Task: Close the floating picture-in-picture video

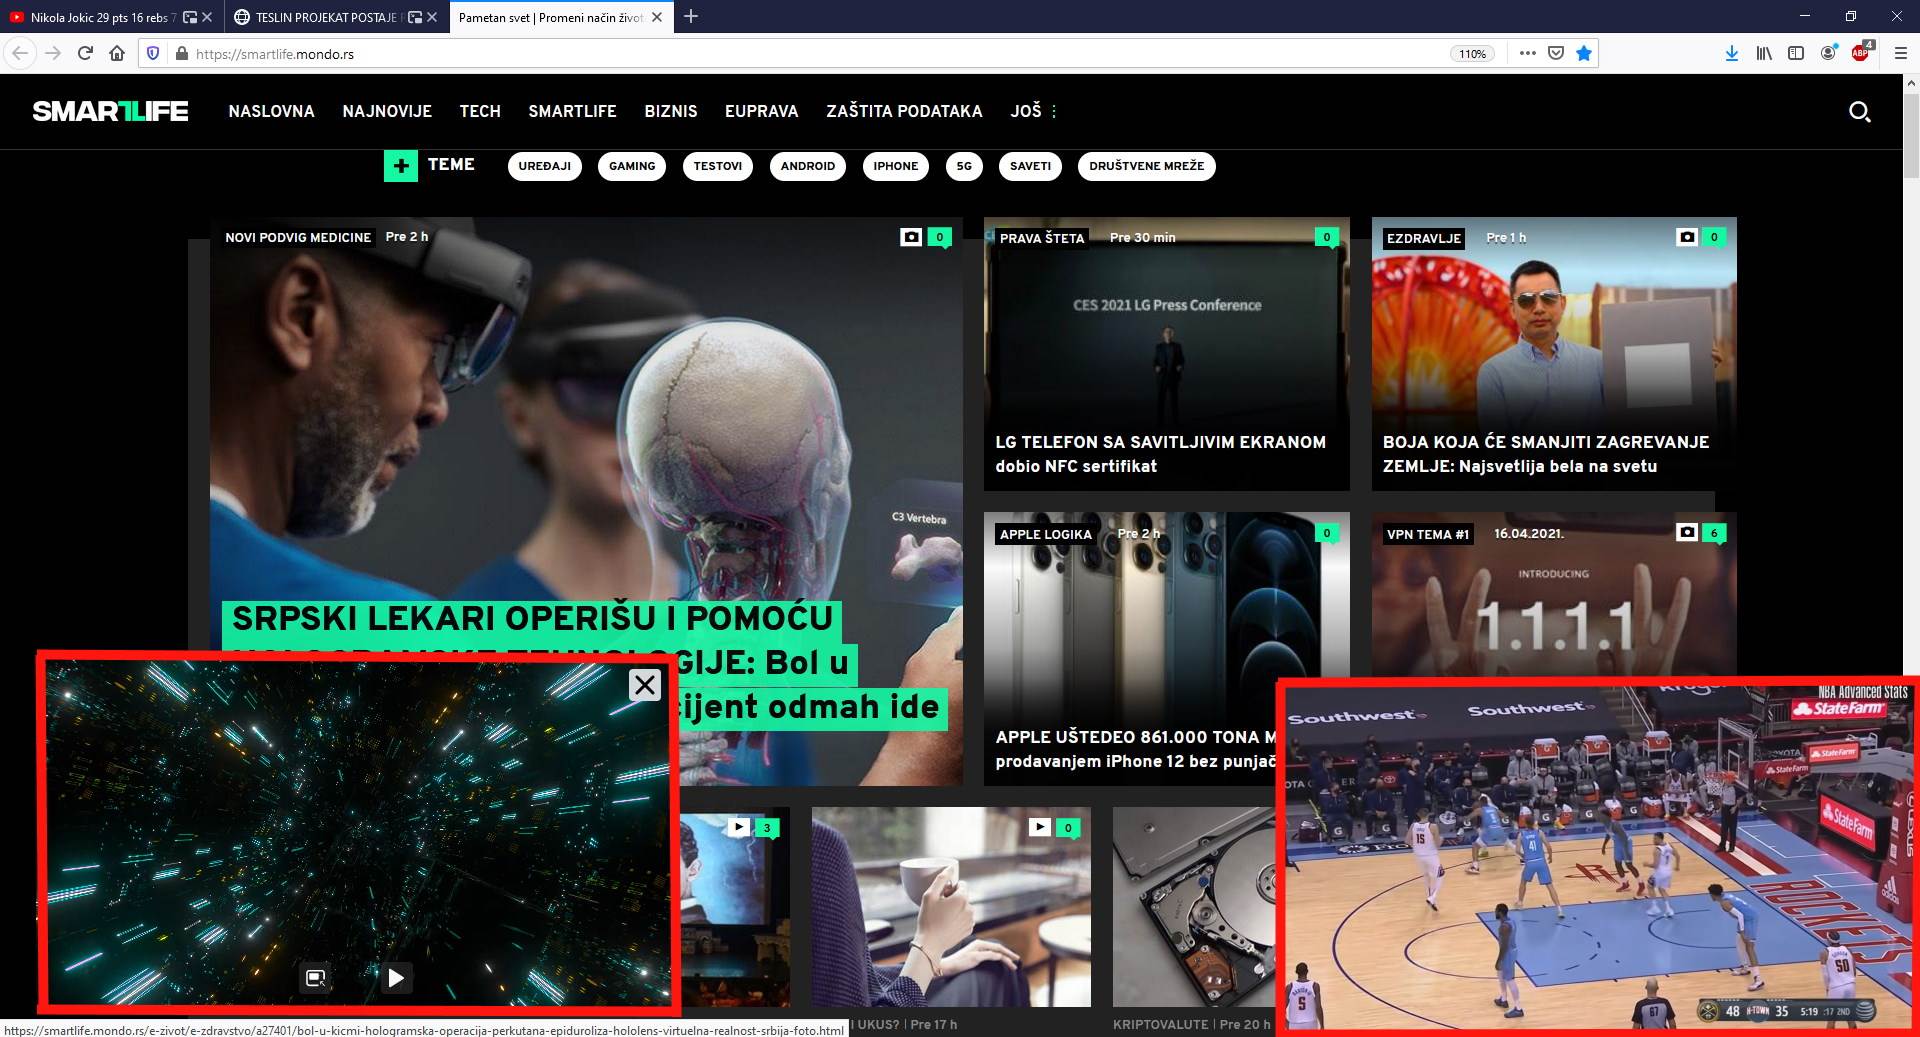Action: pyautogui.click(x=645, y=685)
